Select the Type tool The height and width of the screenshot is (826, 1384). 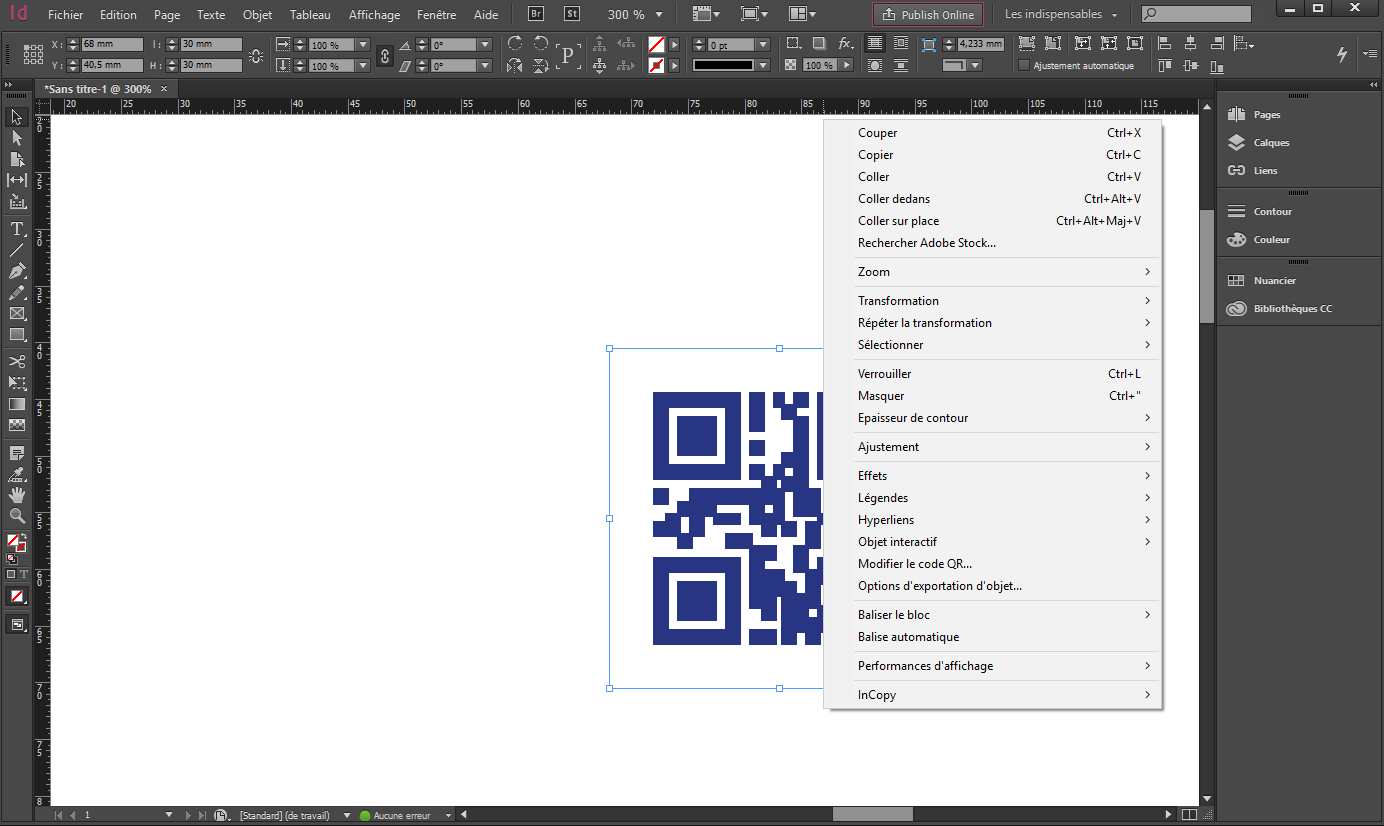(x=16, y=228)
